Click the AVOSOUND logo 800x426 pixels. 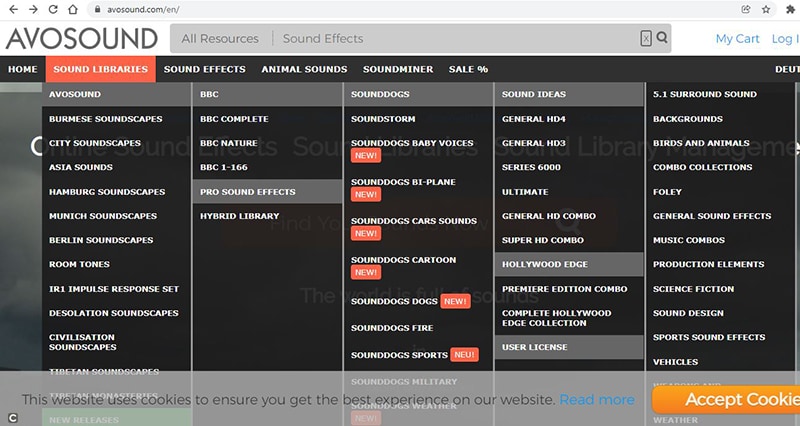tap(82, 39)
